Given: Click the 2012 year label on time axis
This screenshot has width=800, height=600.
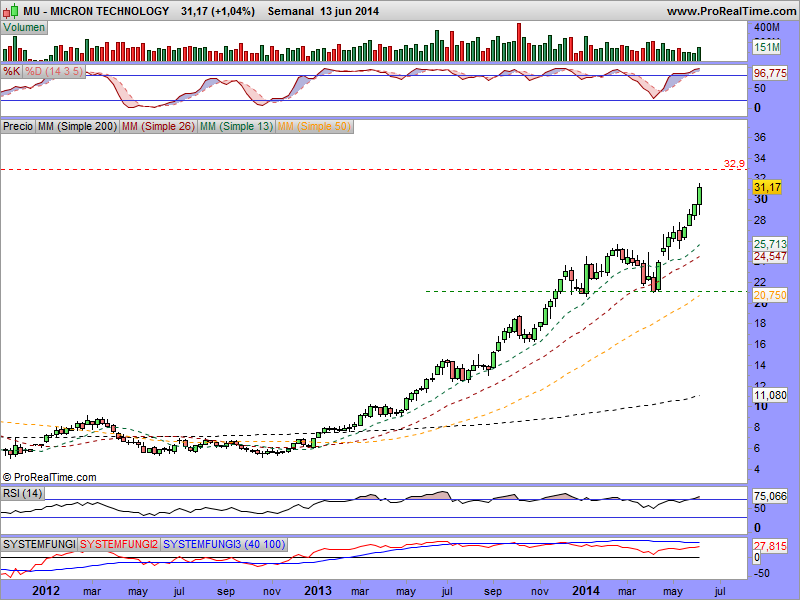Looking at the screenshot, I should pyautogui.click(x=46, y=591).
